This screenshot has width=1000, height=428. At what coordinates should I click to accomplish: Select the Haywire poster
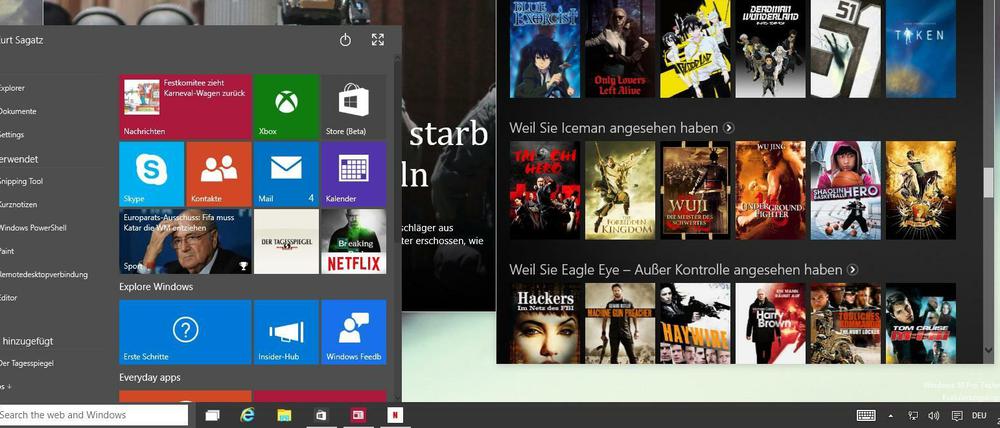[695, 323]
